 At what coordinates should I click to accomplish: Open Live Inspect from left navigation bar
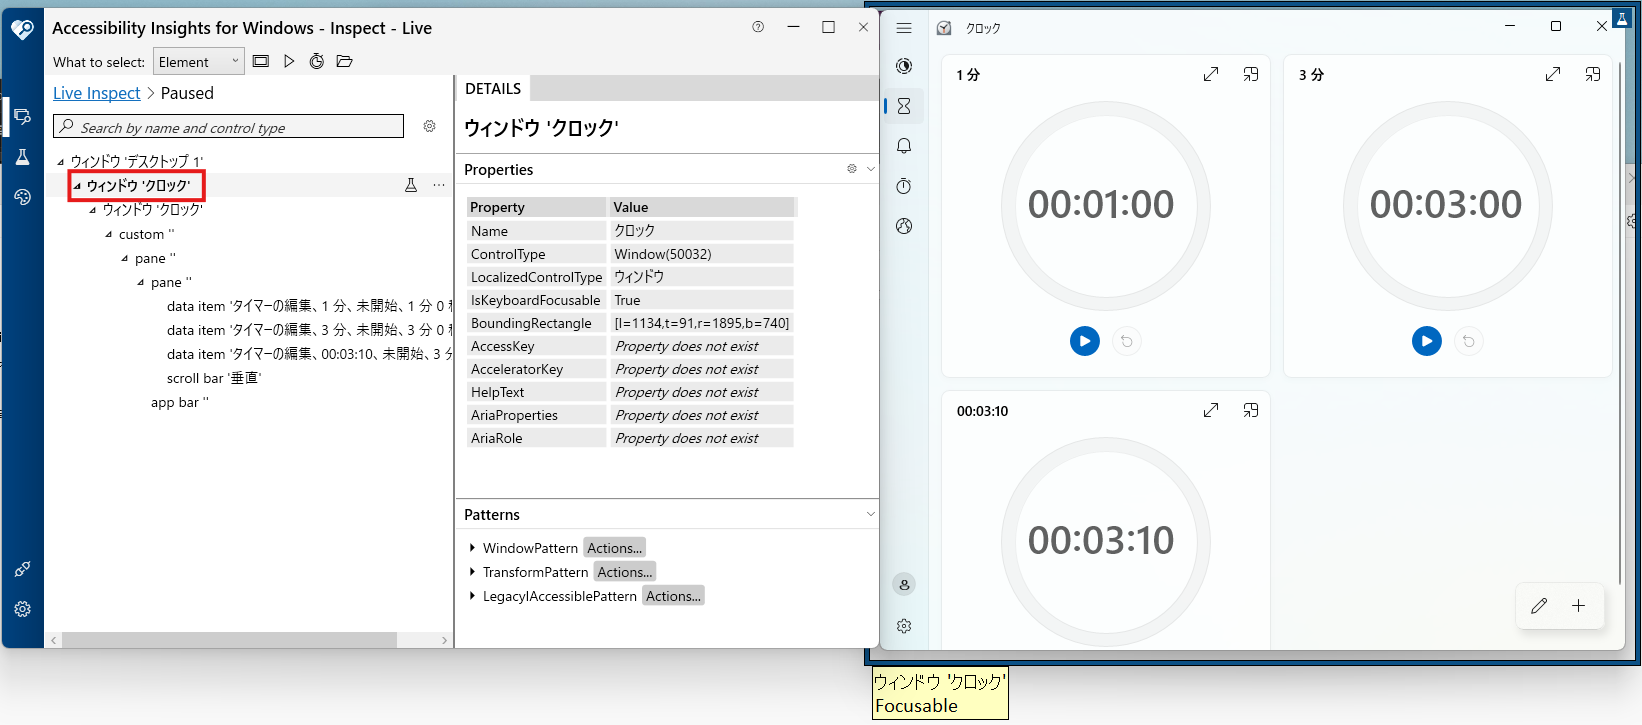22,117
